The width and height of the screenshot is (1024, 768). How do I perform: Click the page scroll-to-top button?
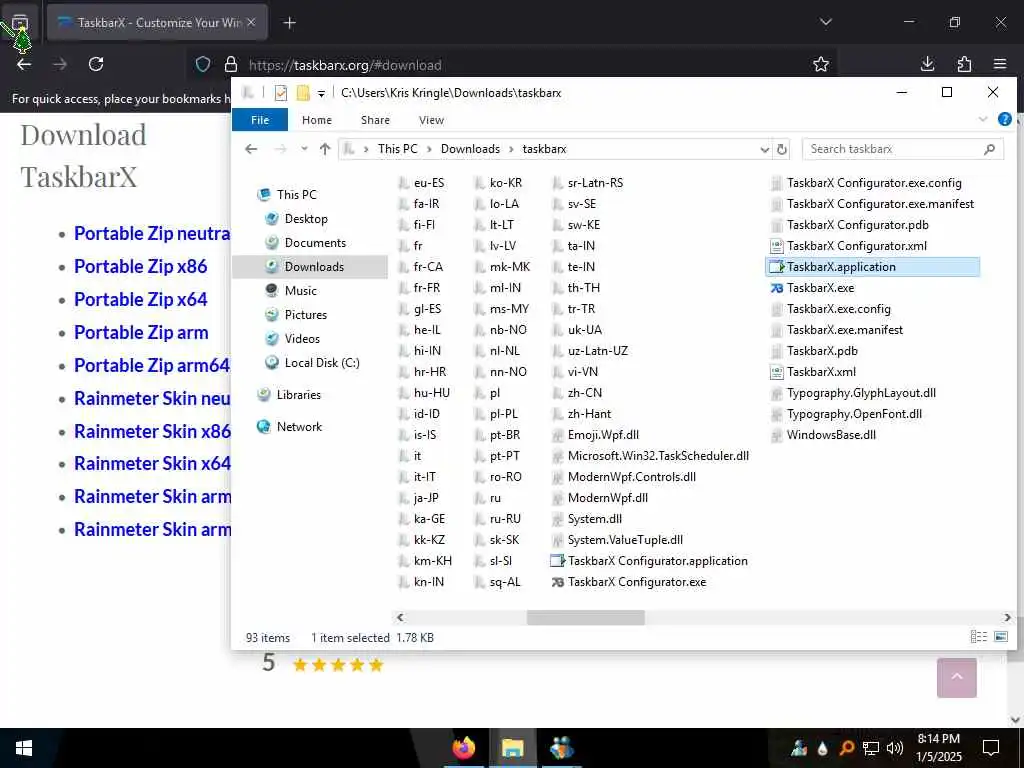pos(956,678)
